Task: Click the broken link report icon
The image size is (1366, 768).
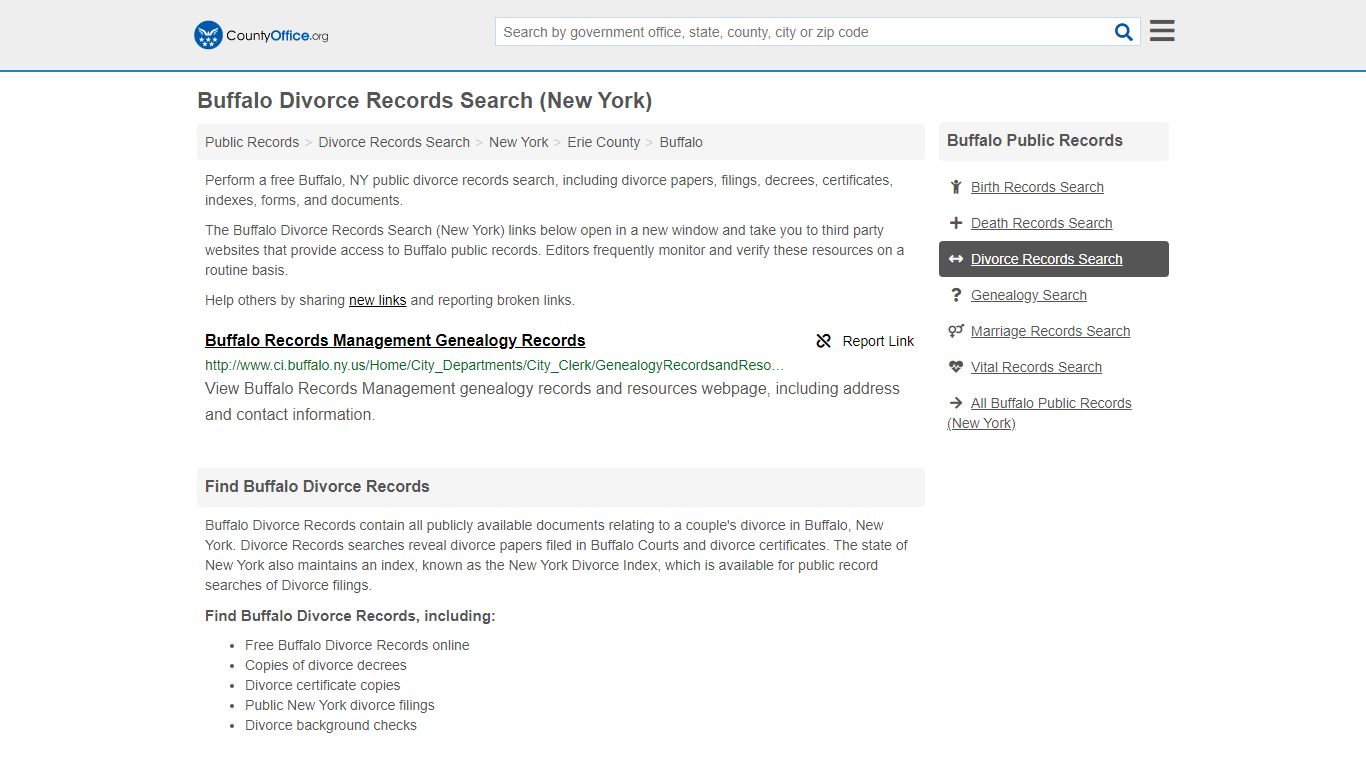Action: (824, 341)
